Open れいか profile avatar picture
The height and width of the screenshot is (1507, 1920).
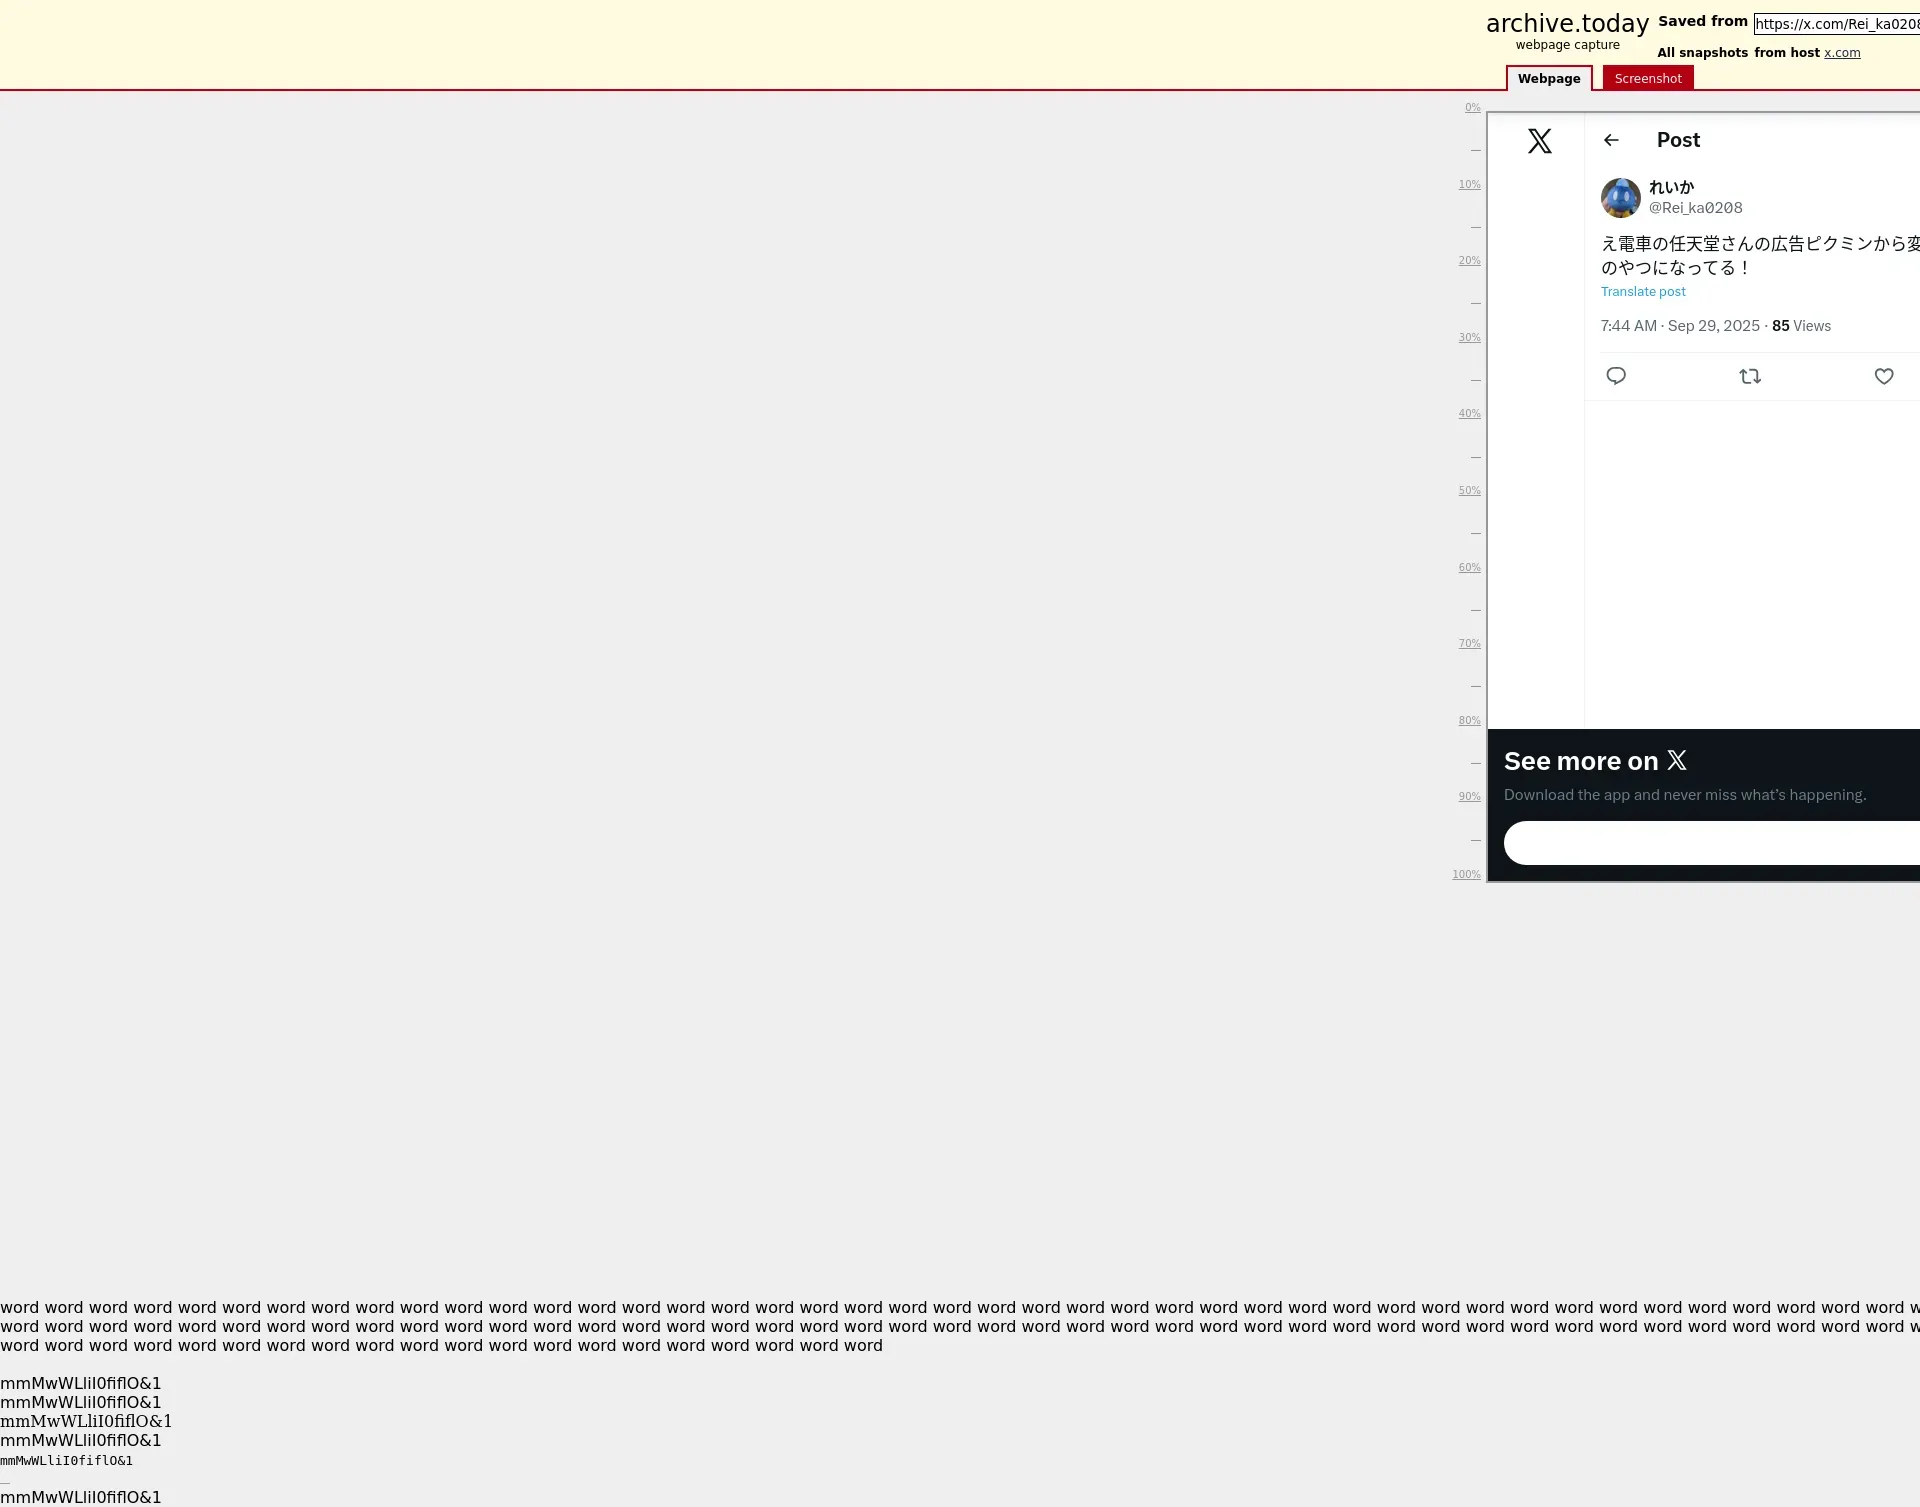click(1620, 198)
